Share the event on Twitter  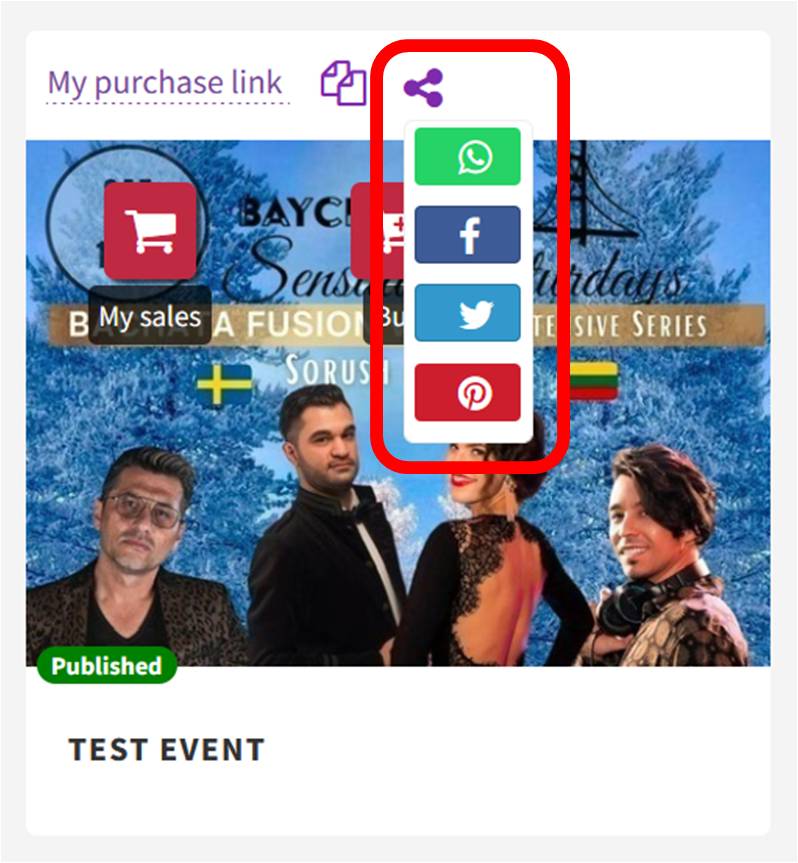tap(467, 313)
